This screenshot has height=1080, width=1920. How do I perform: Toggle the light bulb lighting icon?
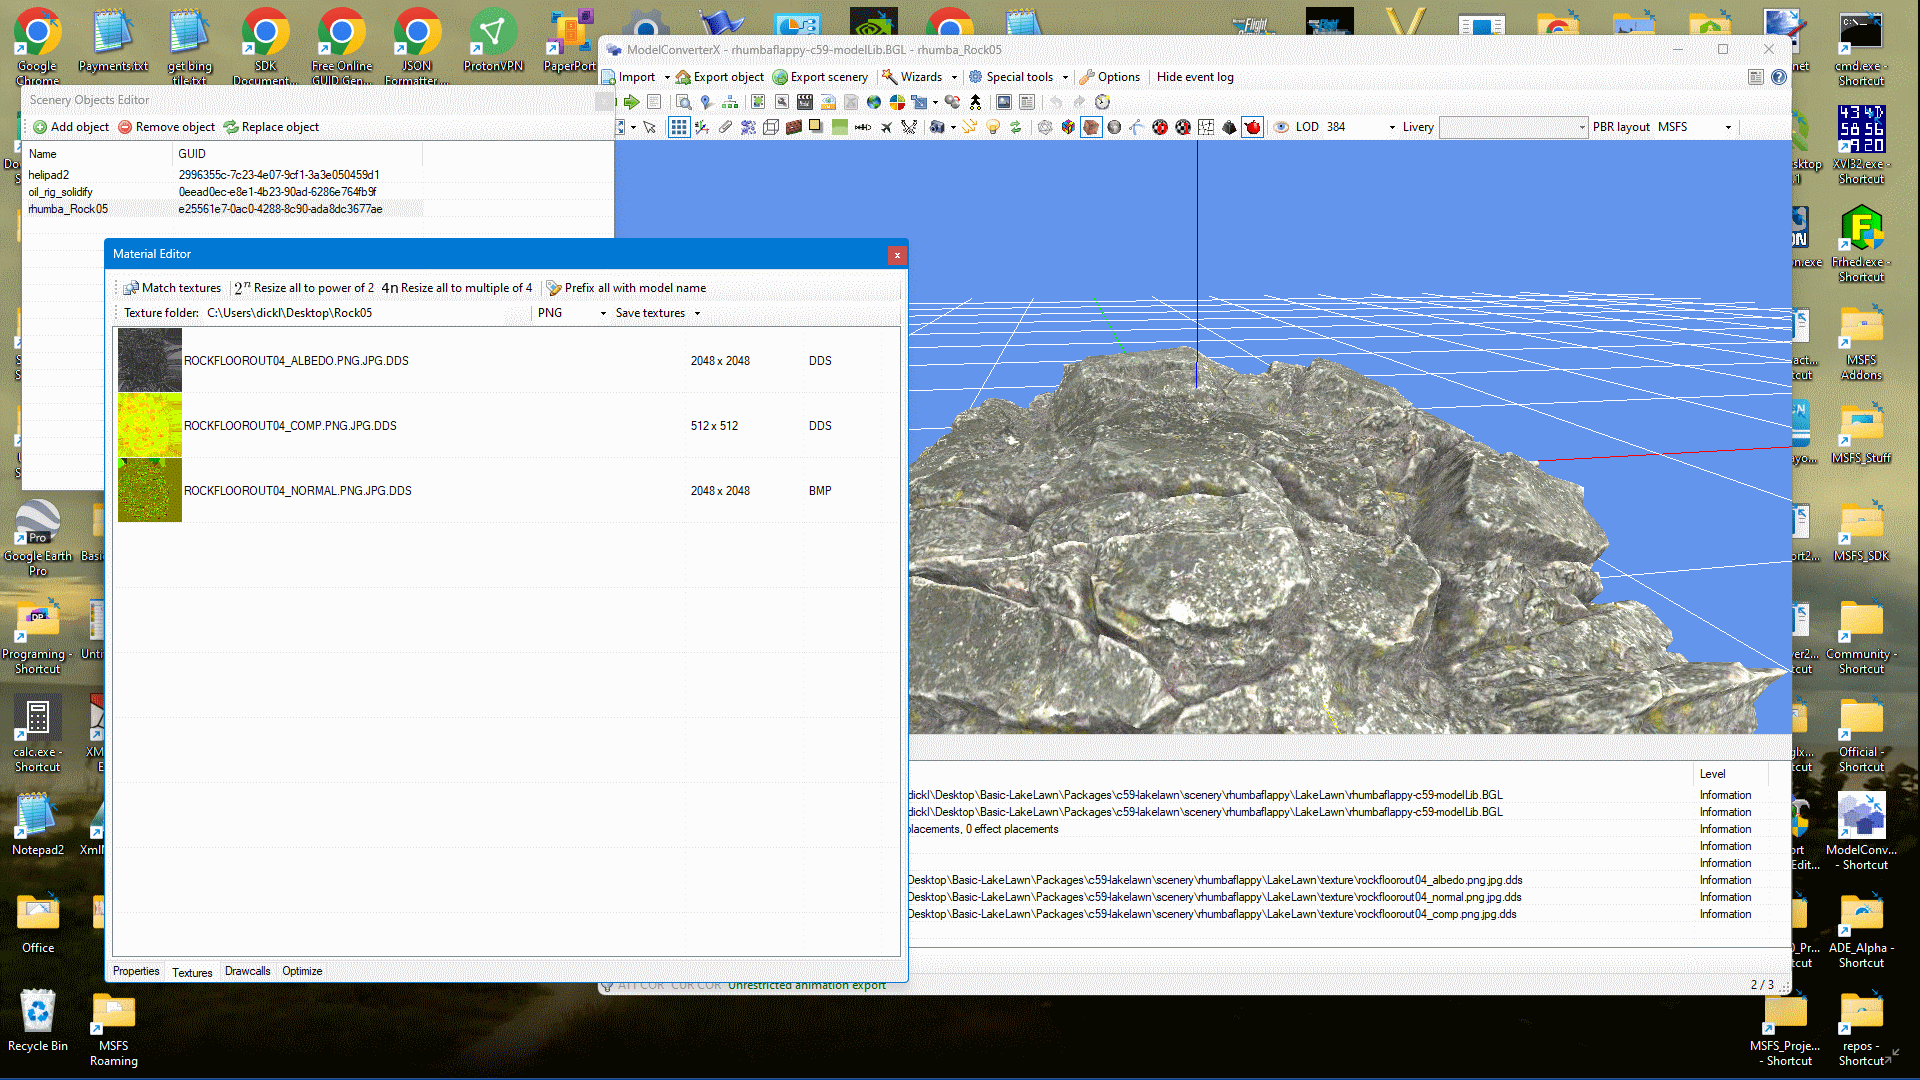[993, 127]
